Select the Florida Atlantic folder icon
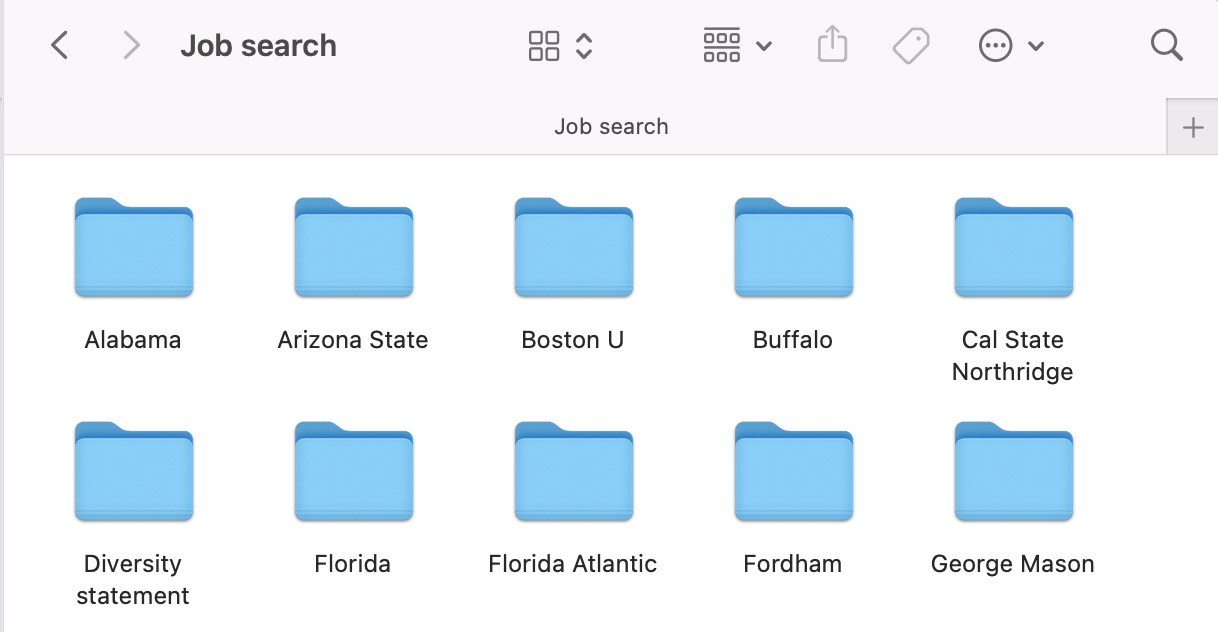 pyautogui.click(x=574, y=471)
